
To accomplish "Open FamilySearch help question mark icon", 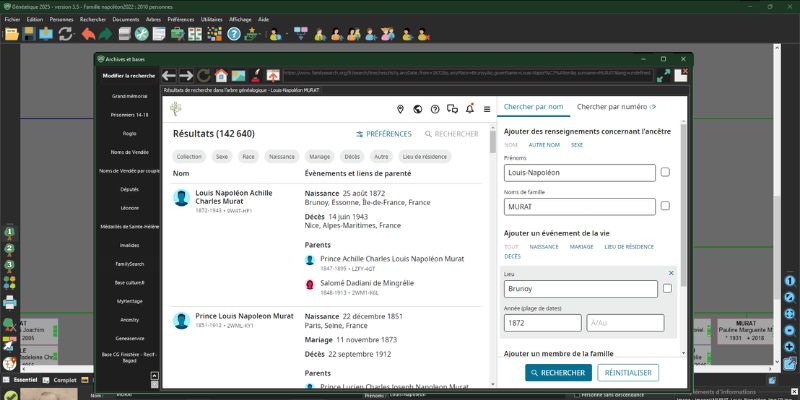I will pyautogui.click(x=435, y=109).
